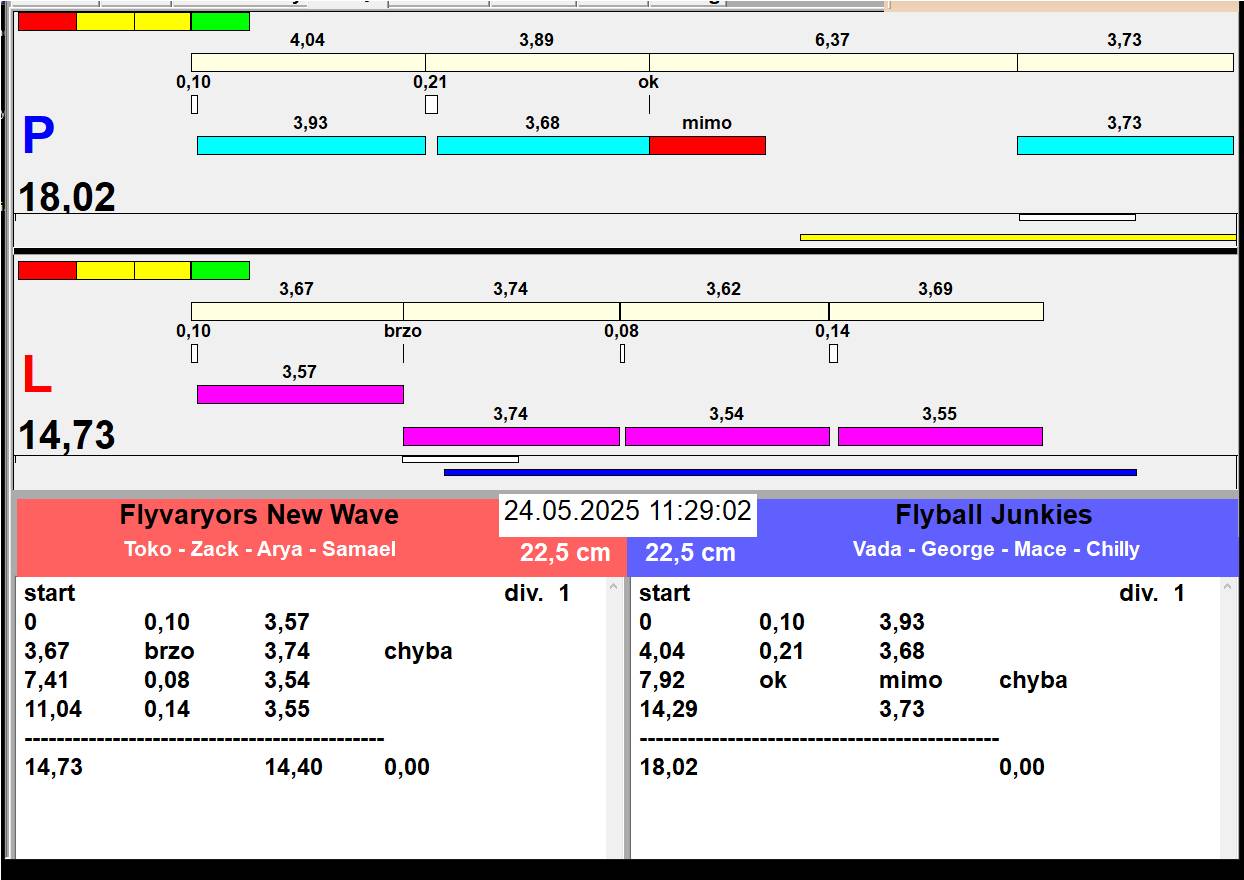The image size is (1244, 880).
Task: Click the red L lane letter
Action: tap(36, 376)
